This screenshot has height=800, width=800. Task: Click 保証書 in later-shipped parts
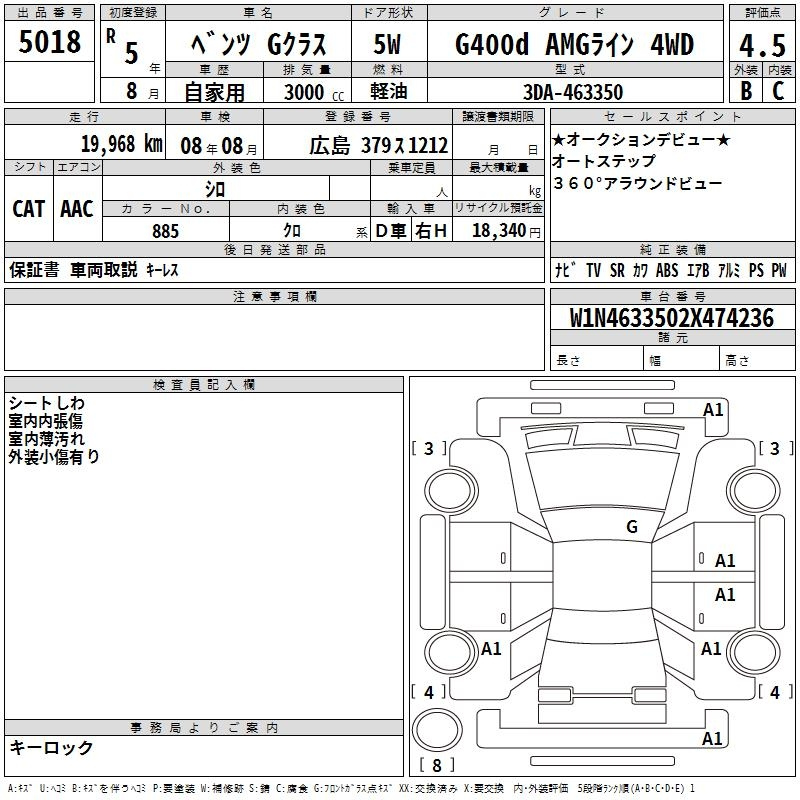tap(34, 270)
